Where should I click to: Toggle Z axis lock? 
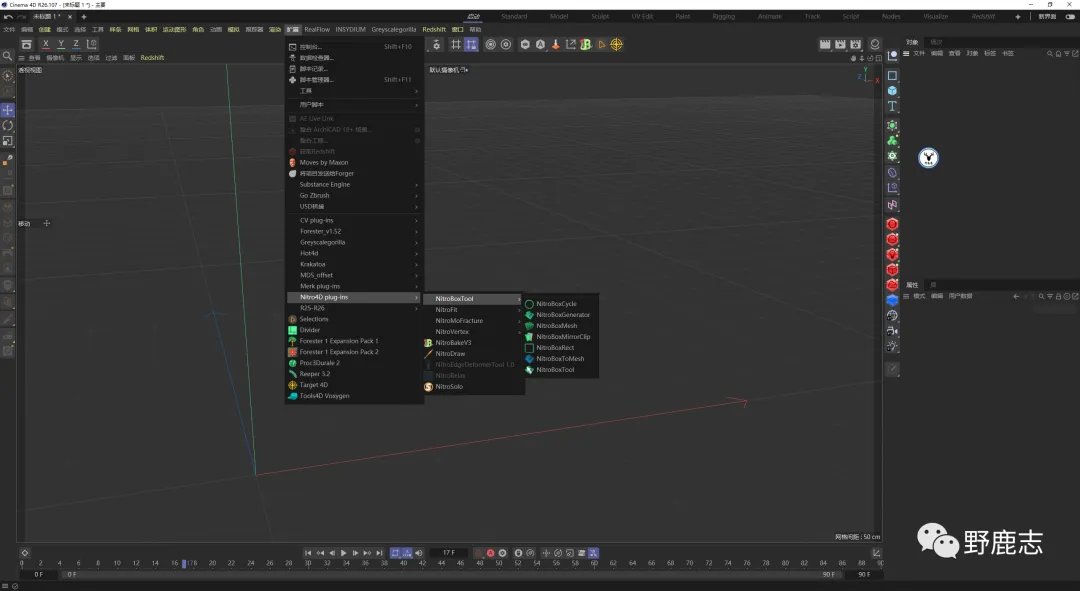(76, 44)
